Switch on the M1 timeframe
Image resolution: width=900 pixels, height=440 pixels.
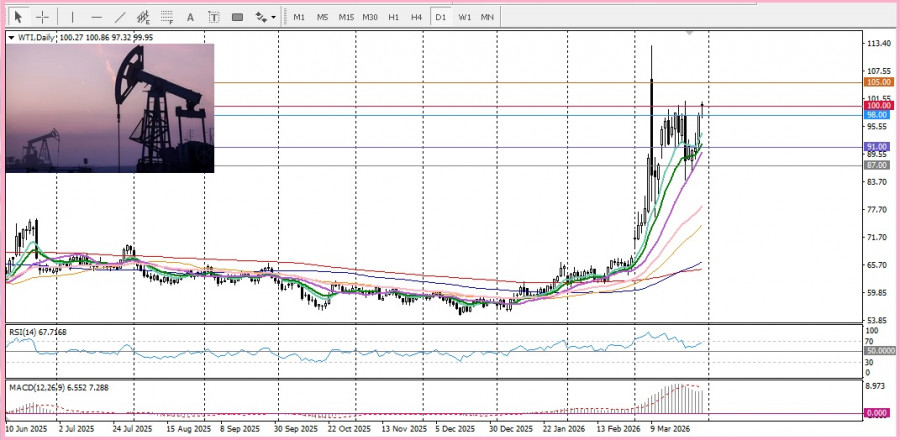click(299, 17)
